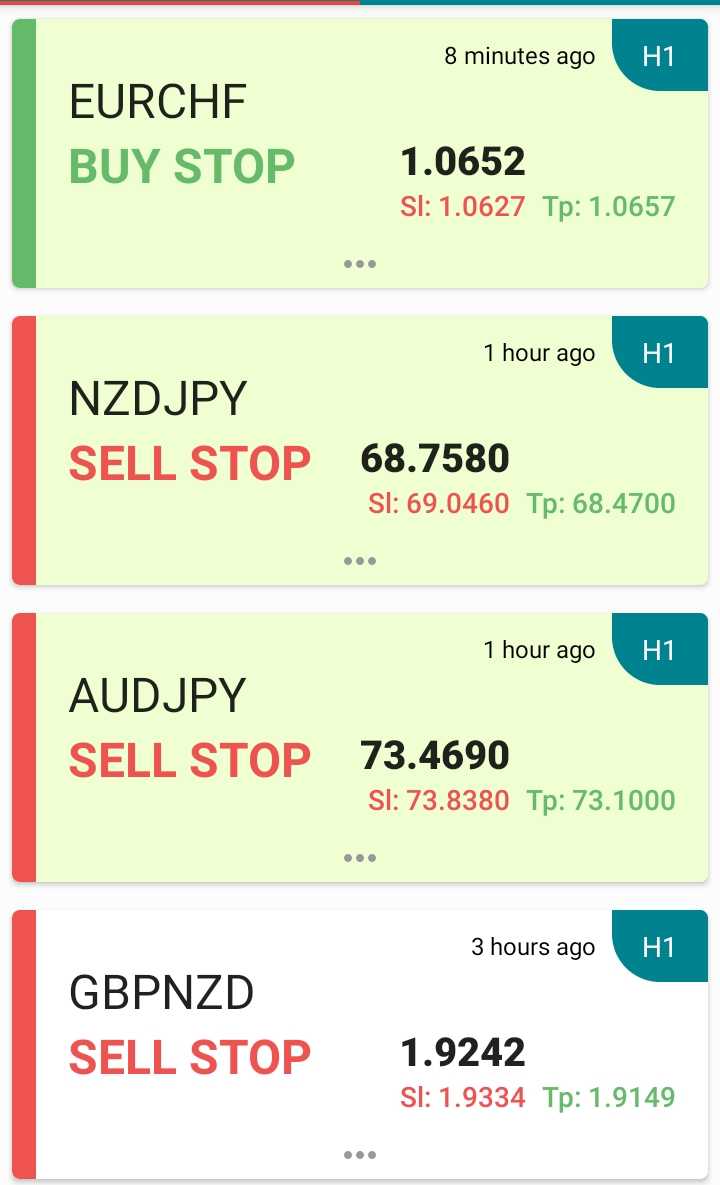Open GBPNZD card three-dot options
The width and height of the screenshot is (720, 1185).
[360, 1155]
